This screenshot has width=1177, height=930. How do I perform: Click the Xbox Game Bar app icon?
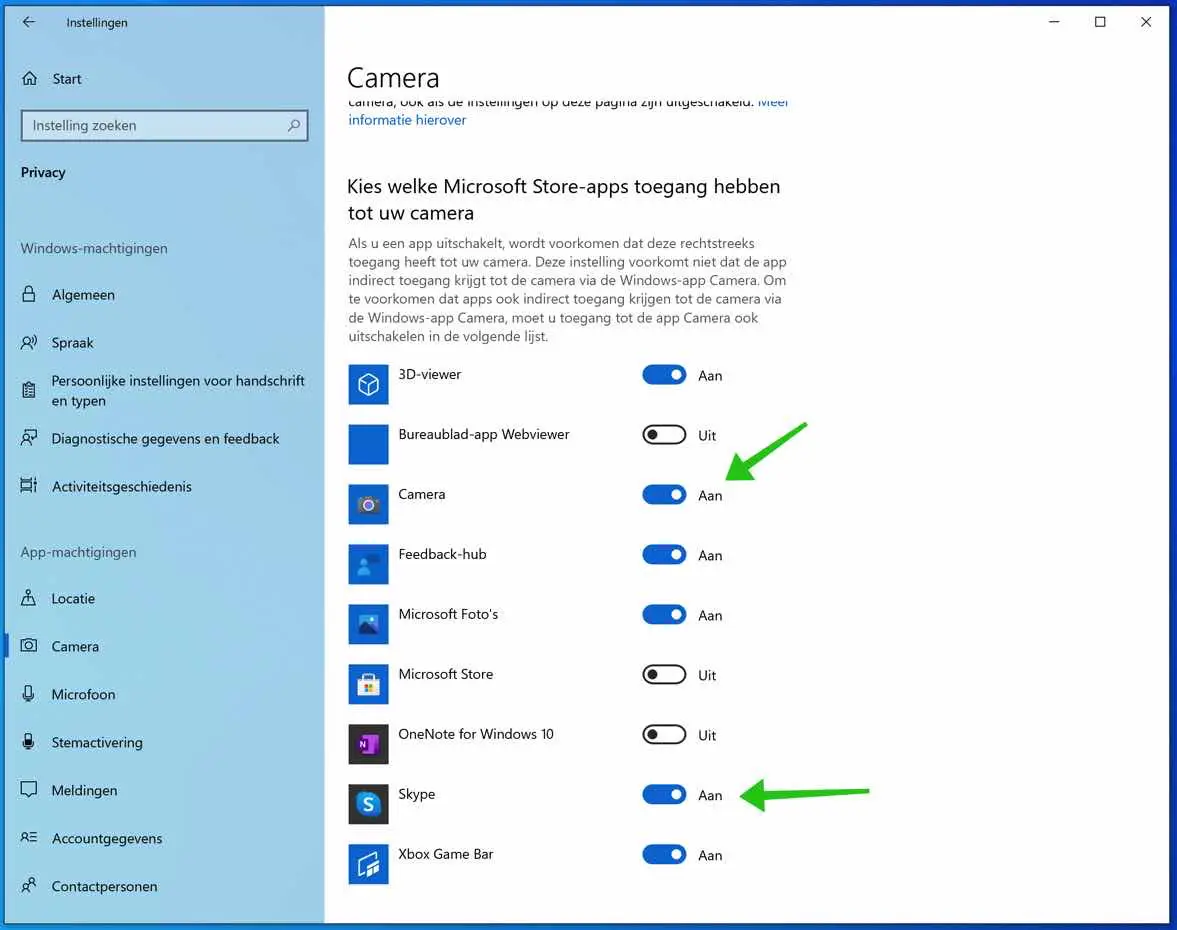(x=368, y=864)
